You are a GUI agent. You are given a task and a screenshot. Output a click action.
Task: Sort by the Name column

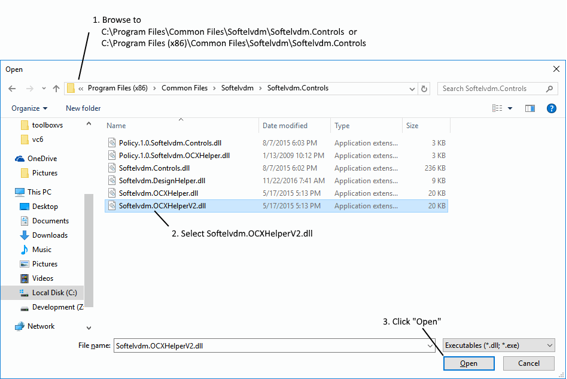(116, 125)
